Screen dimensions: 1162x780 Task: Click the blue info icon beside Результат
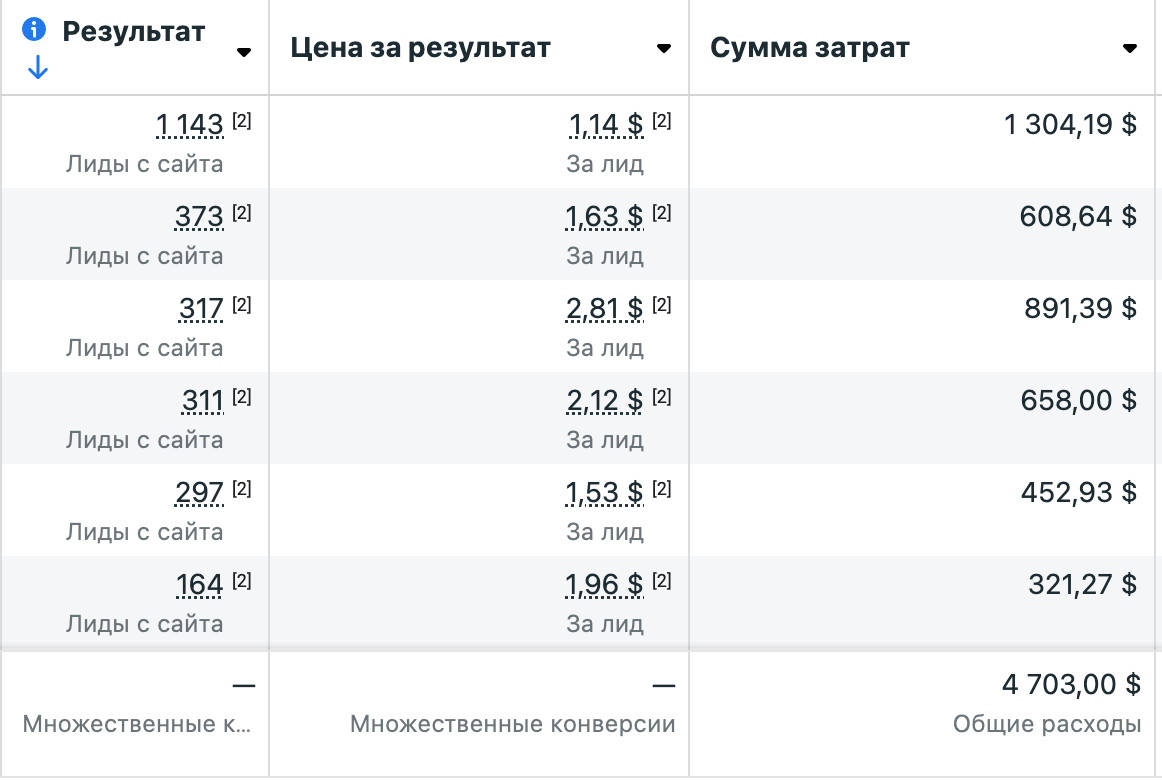point(36,30)
